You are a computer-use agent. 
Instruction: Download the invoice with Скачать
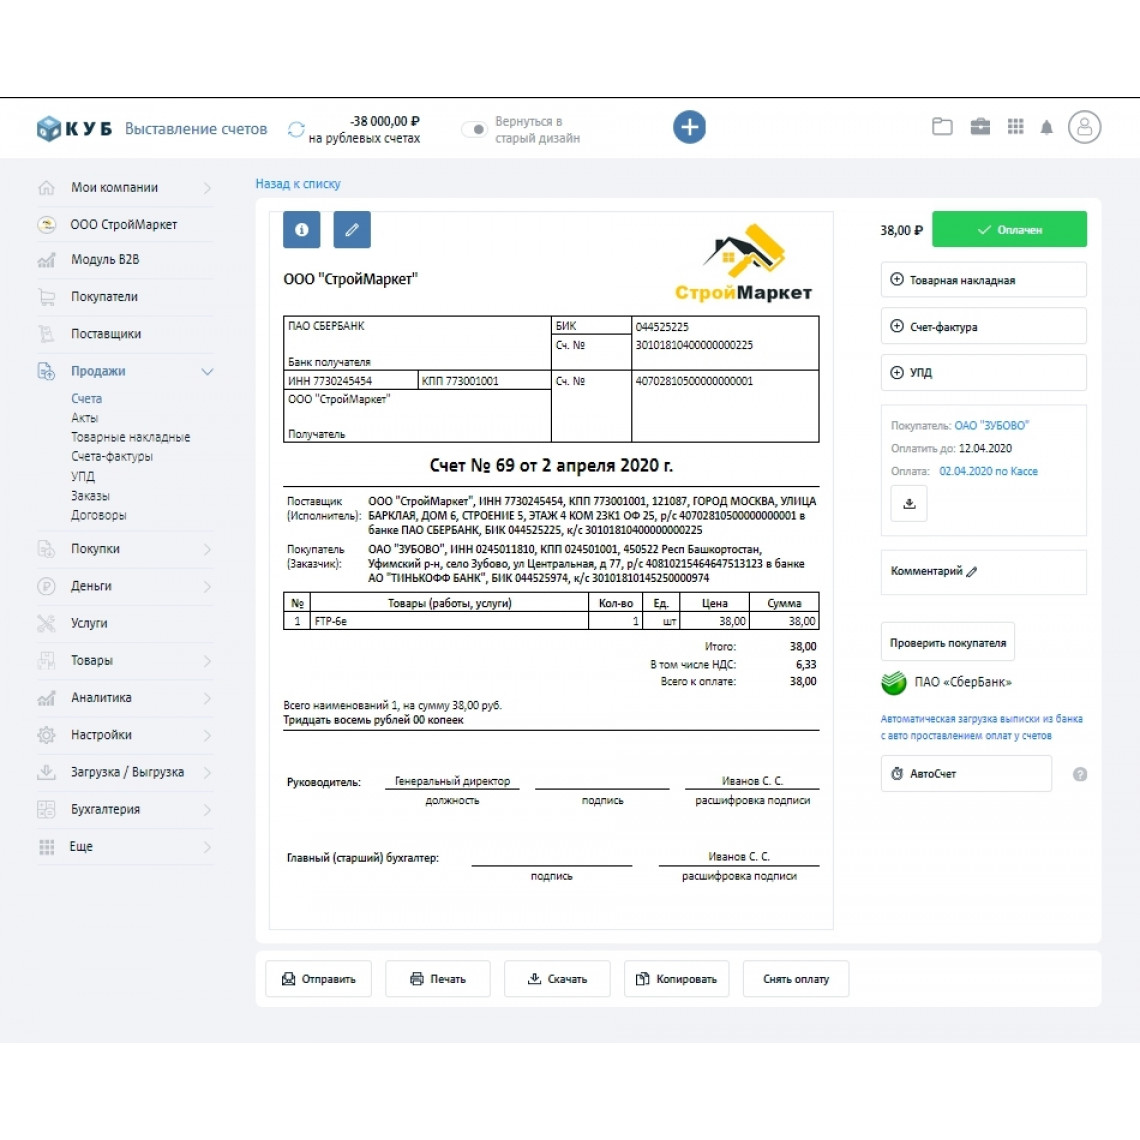click(x=557, y=979)
